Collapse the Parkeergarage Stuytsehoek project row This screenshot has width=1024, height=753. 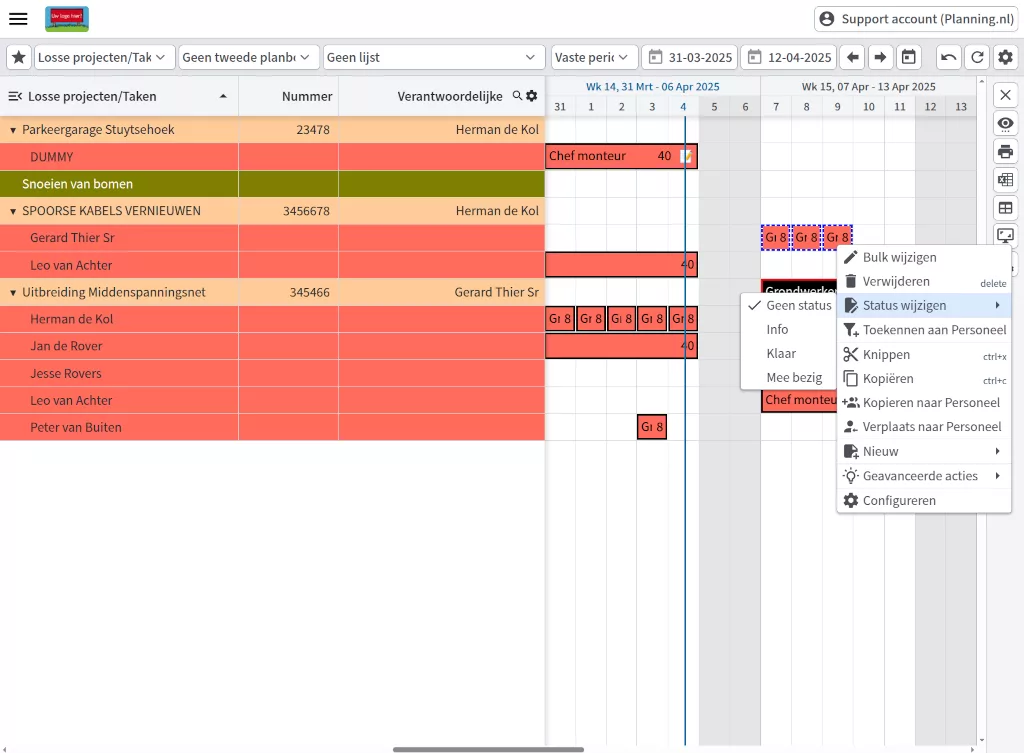point(13,130)
